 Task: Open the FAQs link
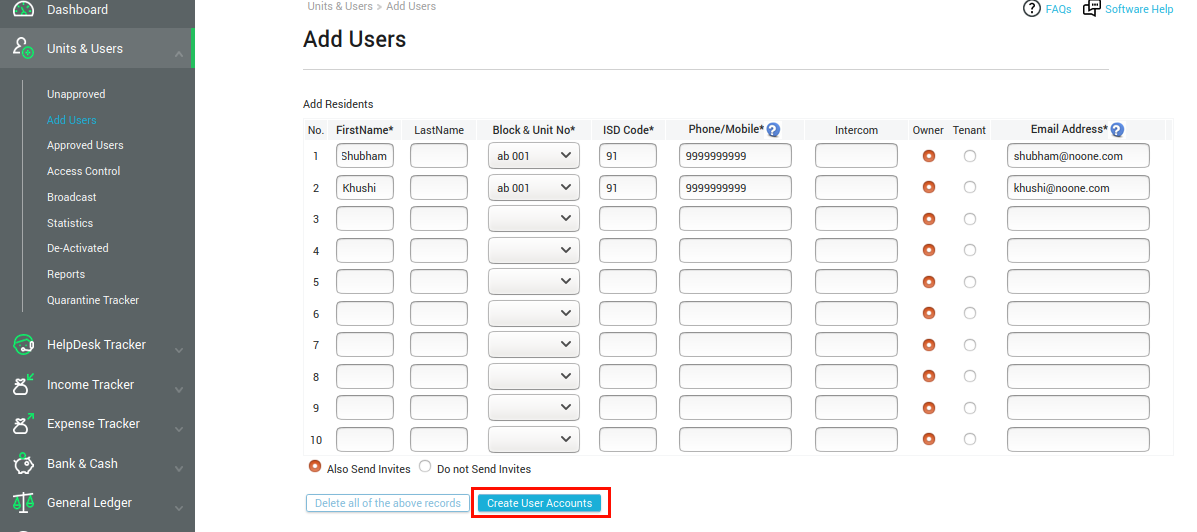[1058, 9]
